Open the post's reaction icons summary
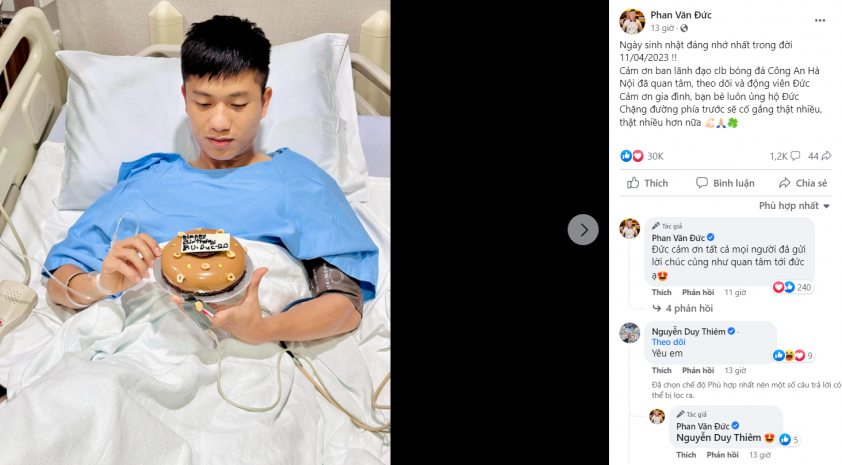This screenshot has height=465, width=842. 632,156
